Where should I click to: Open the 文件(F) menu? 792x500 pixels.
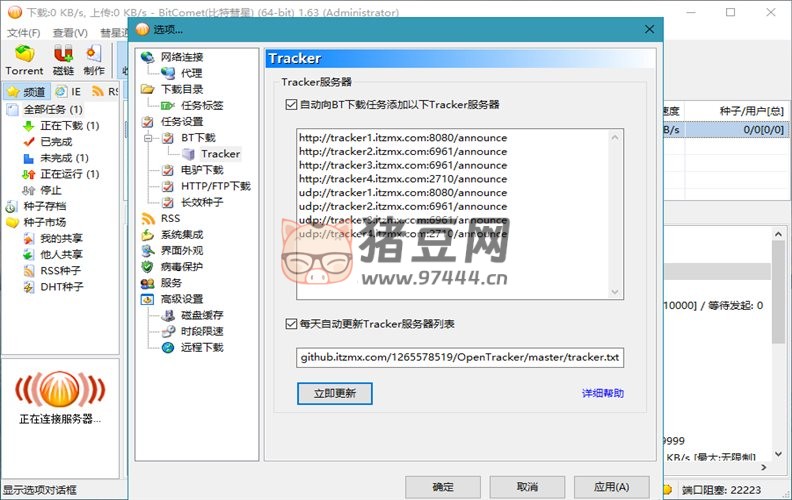[23, 33]
